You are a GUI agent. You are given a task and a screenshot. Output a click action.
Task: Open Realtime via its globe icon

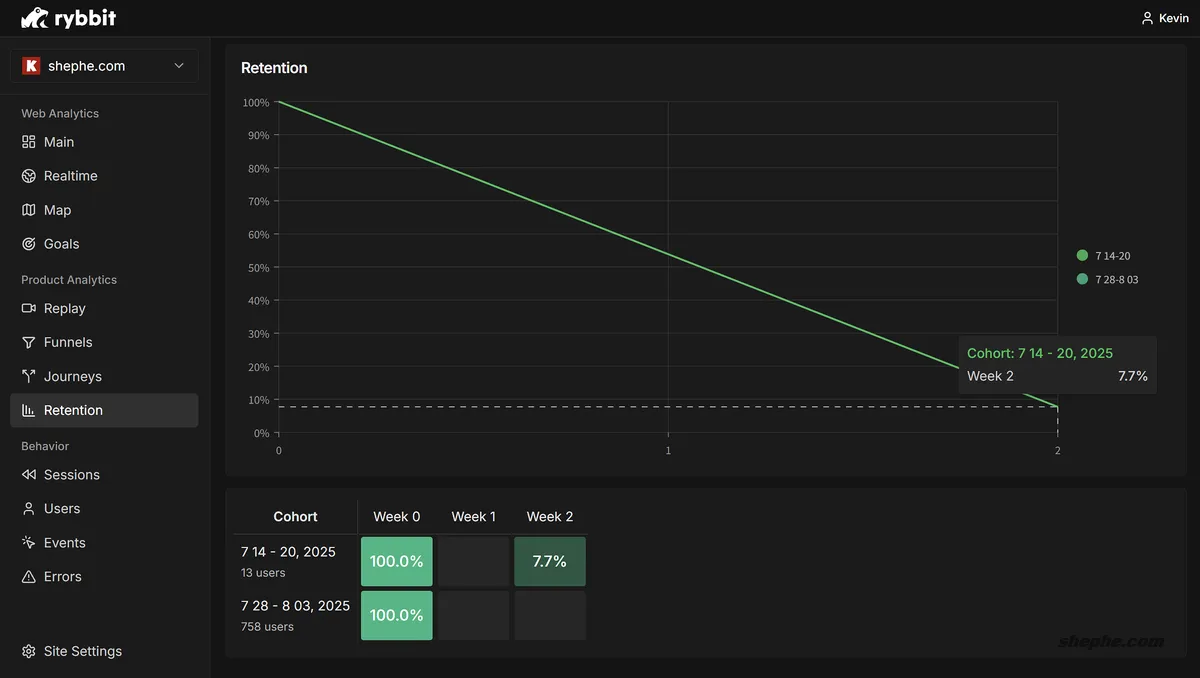tap(29, 176)
